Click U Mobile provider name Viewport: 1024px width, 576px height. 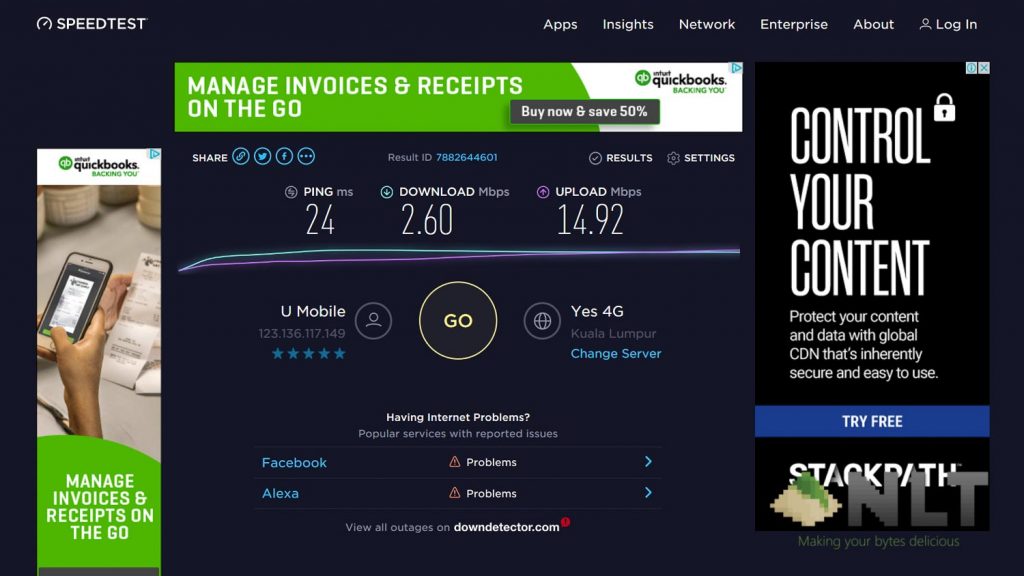point(313,312)
